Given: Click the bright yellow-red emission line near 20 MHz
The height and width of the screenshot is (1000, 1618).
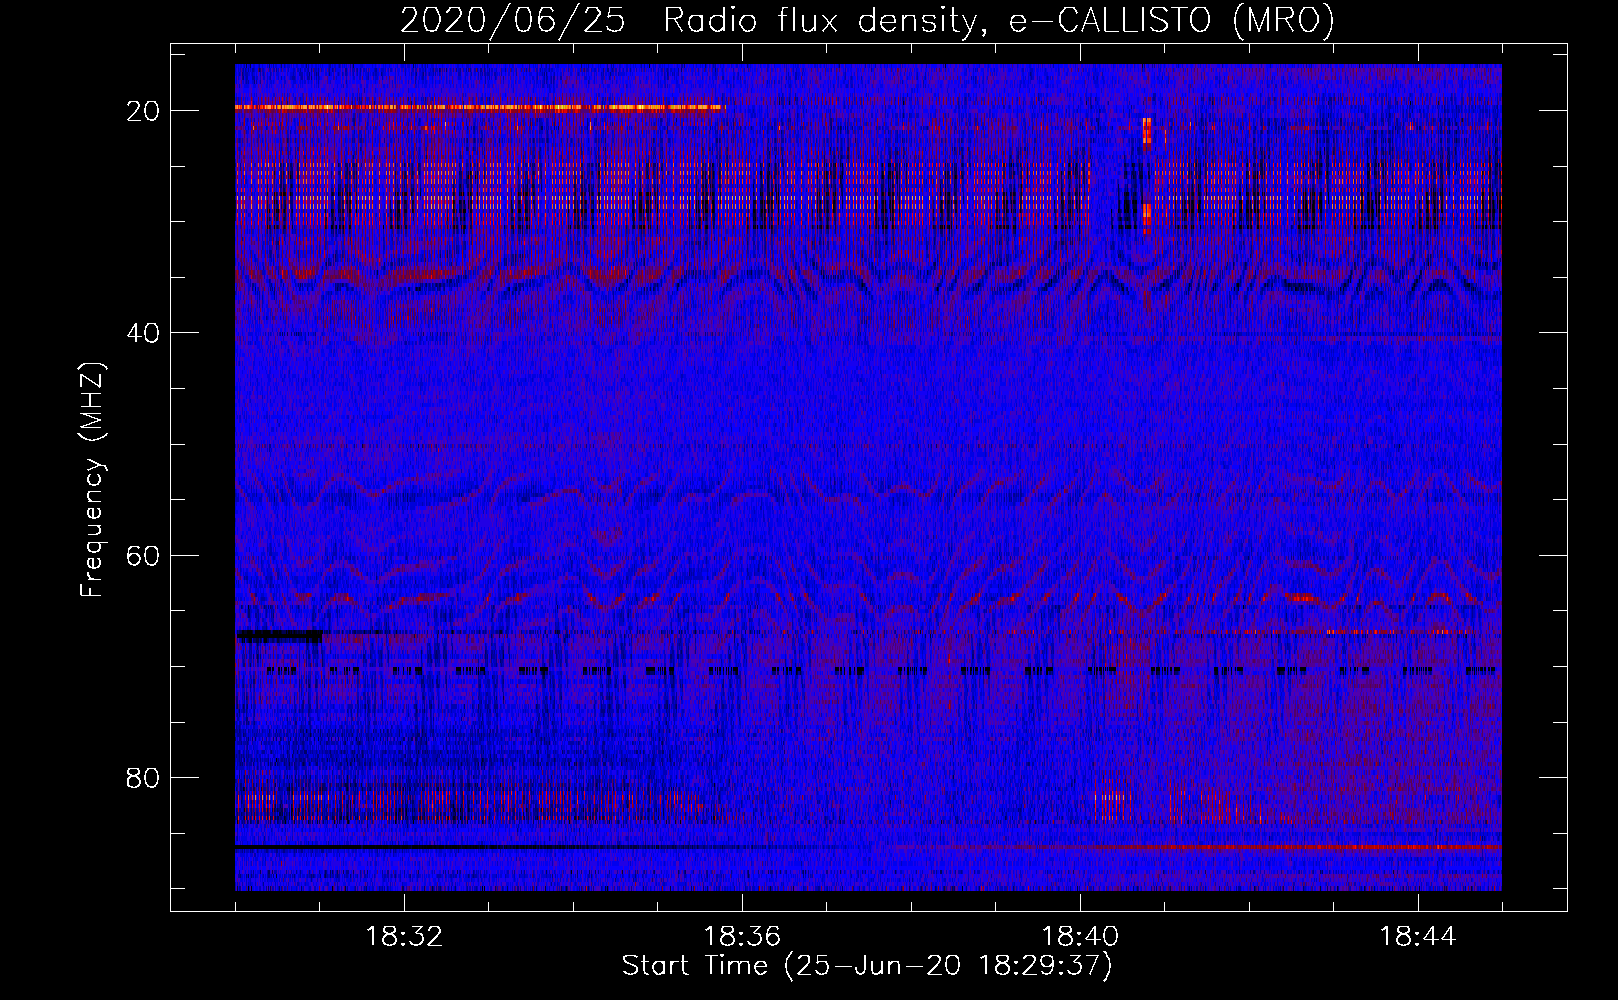Looking at the screenshot, I should click(480, 107).
